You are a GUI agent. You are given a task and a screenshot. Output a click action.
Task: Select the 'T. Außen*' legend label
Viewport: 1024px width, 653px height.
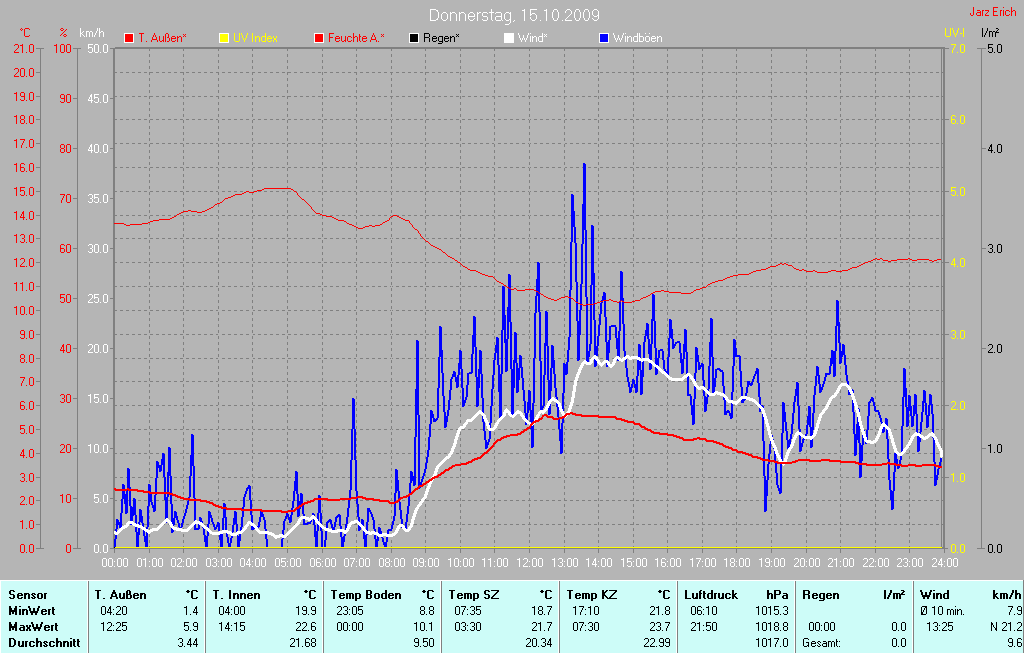coord(162,38)
